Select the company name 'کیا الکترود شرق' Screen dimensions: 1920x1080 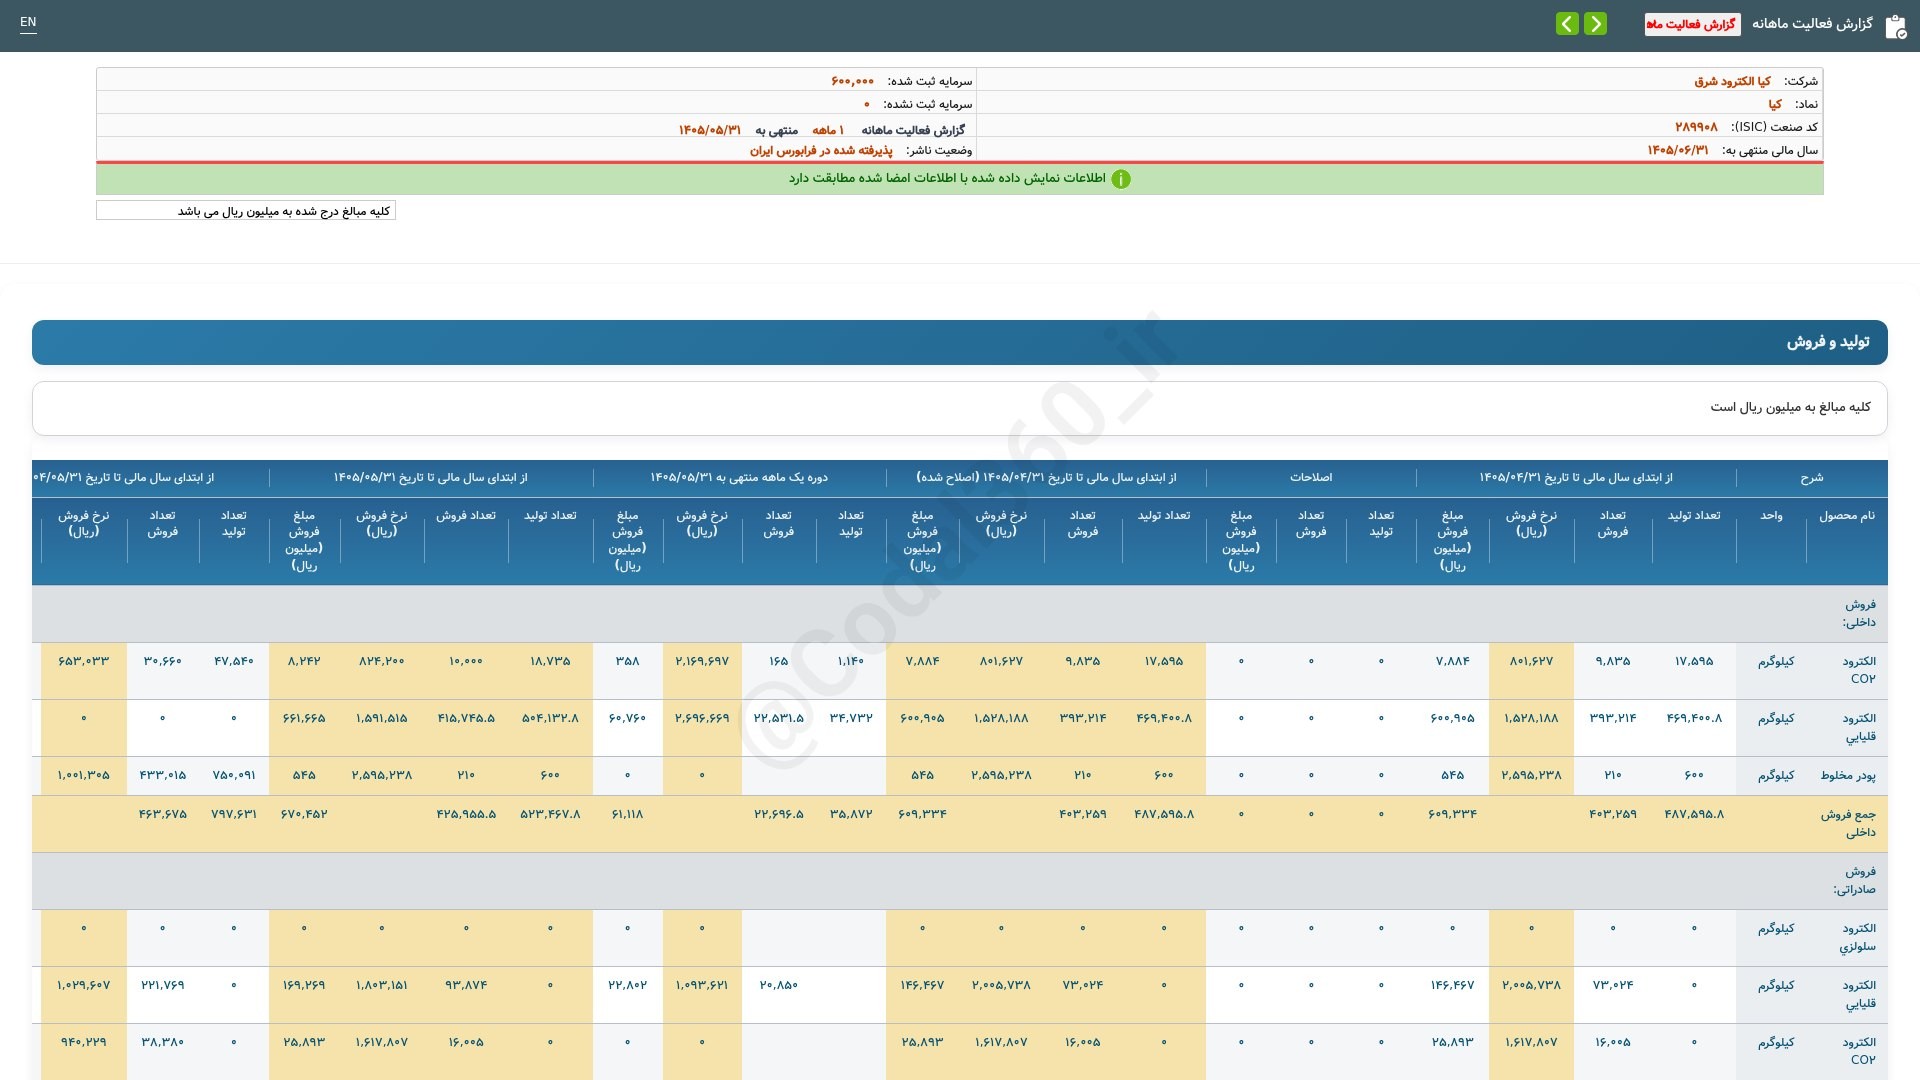coord(1732,81)
